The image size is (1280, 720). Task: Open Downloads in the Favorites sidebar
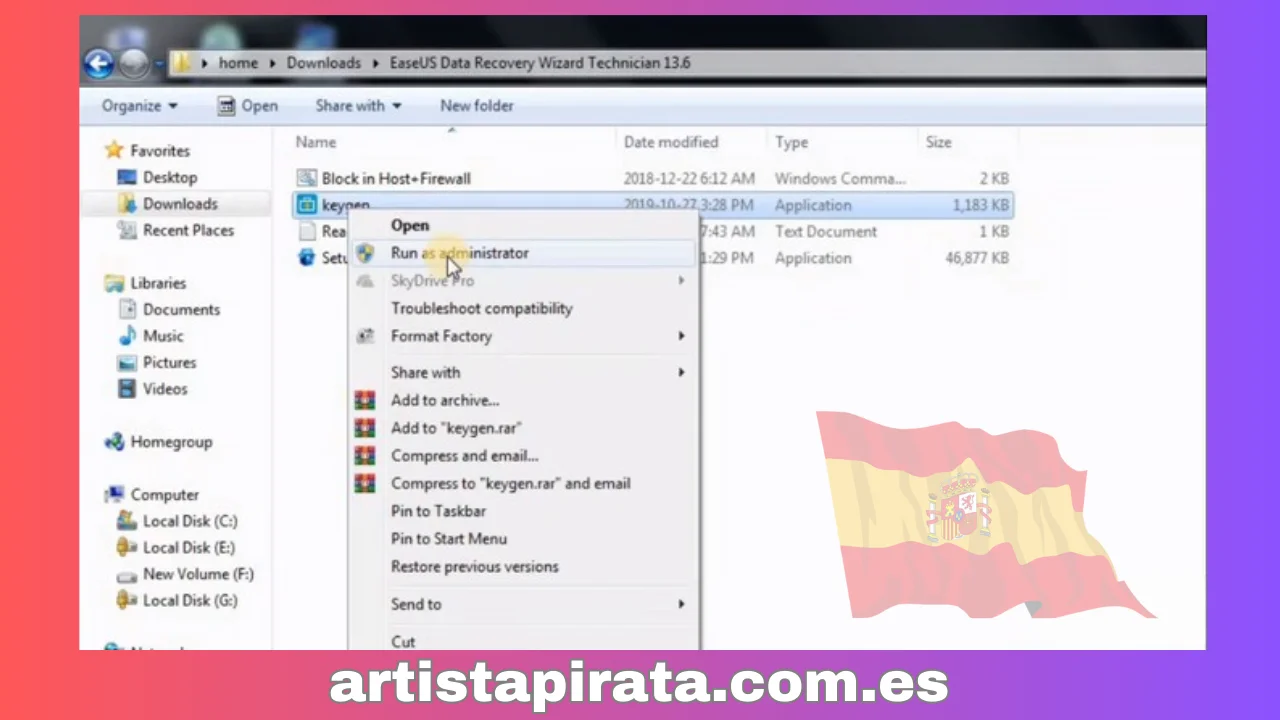[x=180, y=204]
